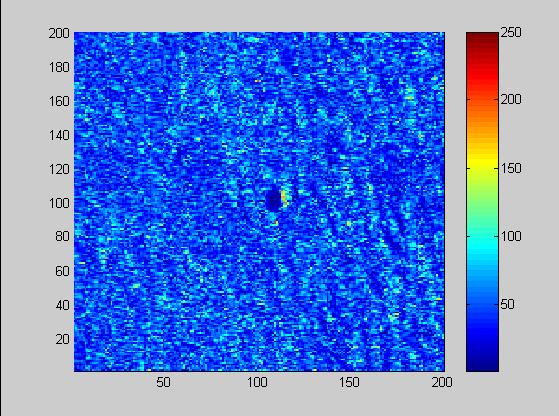The image size is (559, 416).
Task: Click the 250 label on the colorbar
Action: [511, 32]
